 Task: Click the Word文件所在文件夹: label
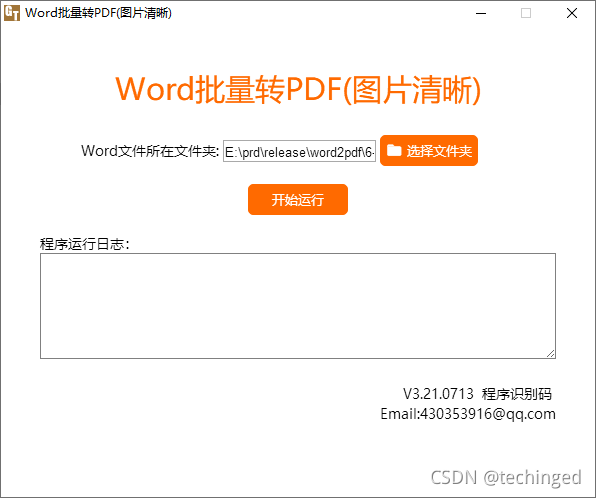click(x=150, y=151)
